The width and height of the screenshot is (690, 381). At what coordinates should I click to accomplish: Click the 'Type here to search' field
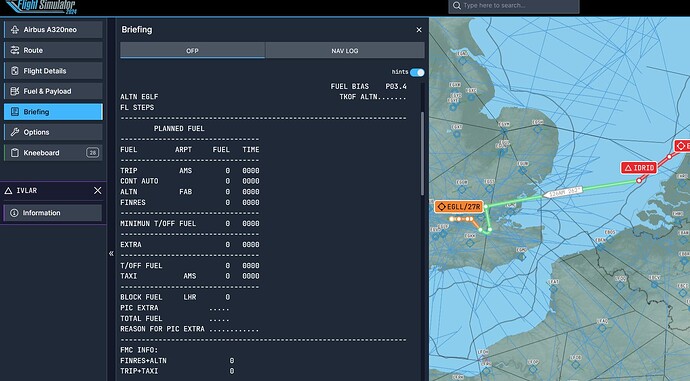click(514, 6)
